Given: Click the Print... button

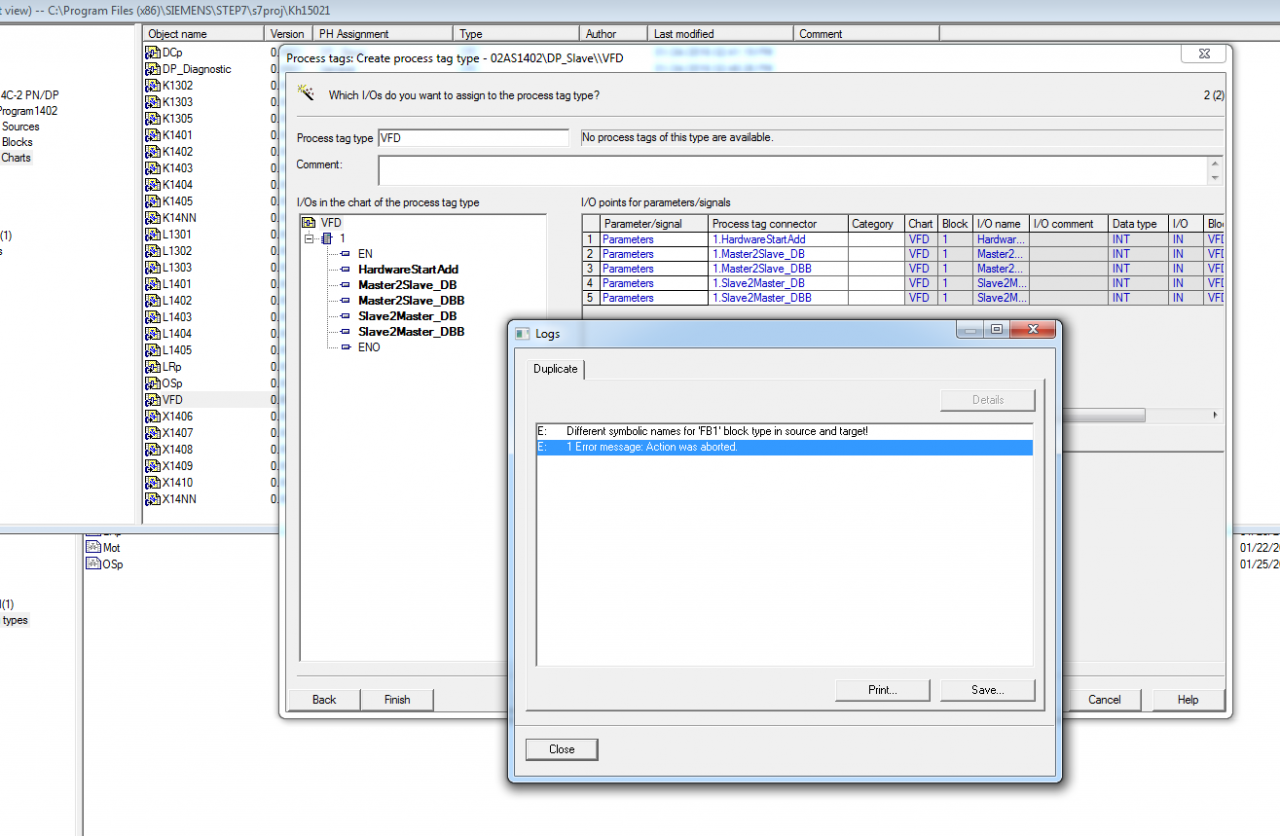Looking at the screenshot, I should 882,690.
